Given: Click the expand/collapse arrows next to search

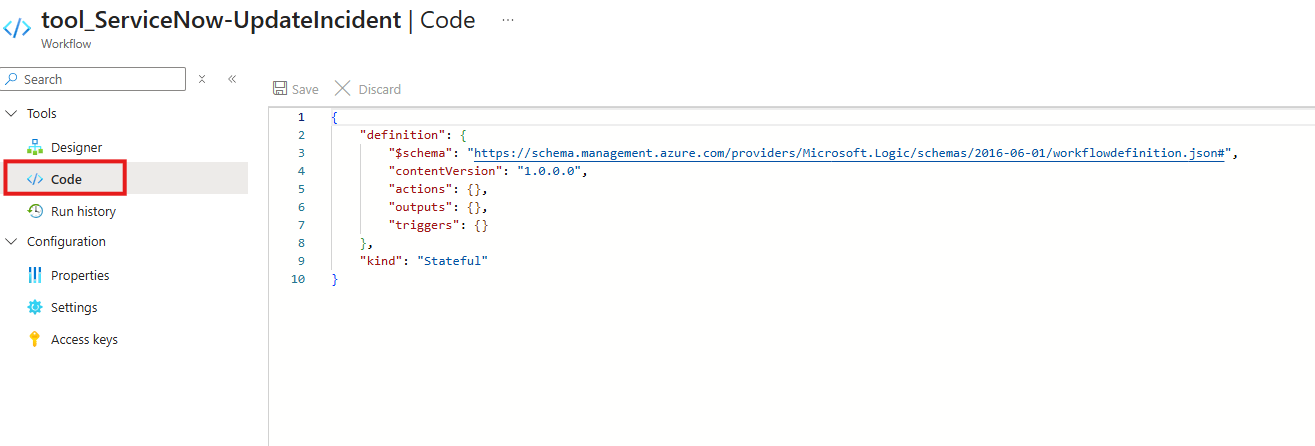Looking at the screenshot, I should coord(202,79).
